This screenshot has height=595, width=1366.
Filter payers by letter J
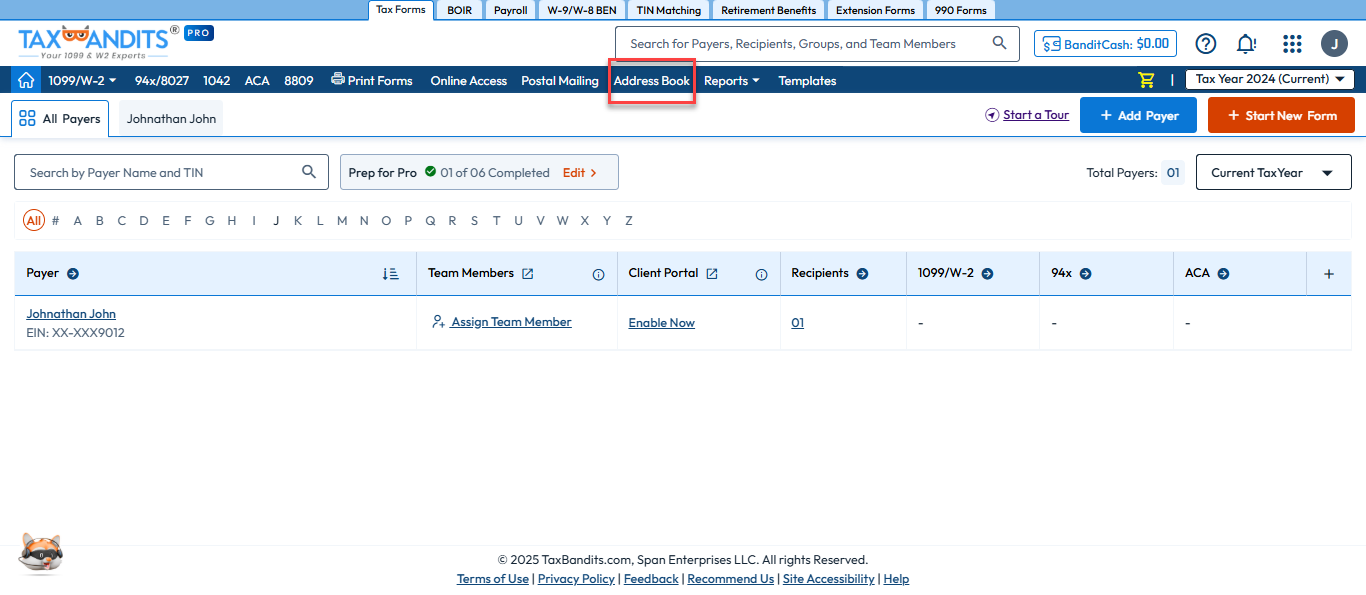pyautogui.click(x=276, y=221)
